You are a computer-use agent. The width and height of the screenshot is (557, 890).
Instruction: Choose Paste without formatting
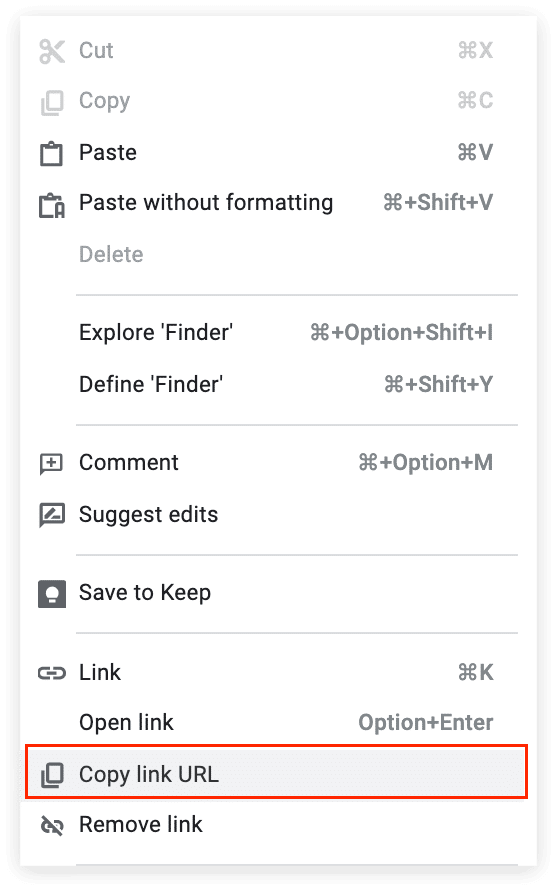pyautogui.click(x=278, y=203)
